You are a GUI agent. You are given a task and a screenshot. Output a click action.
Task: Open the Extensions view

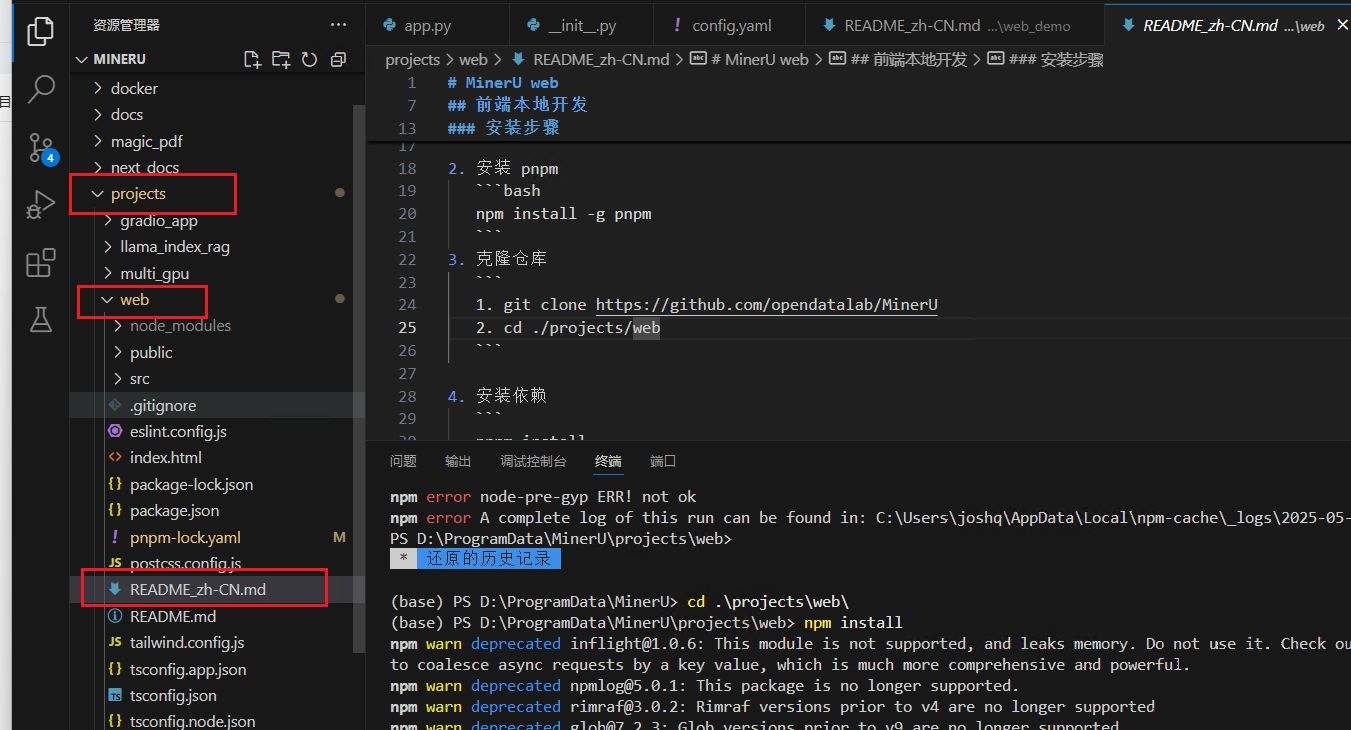point(41,263)
